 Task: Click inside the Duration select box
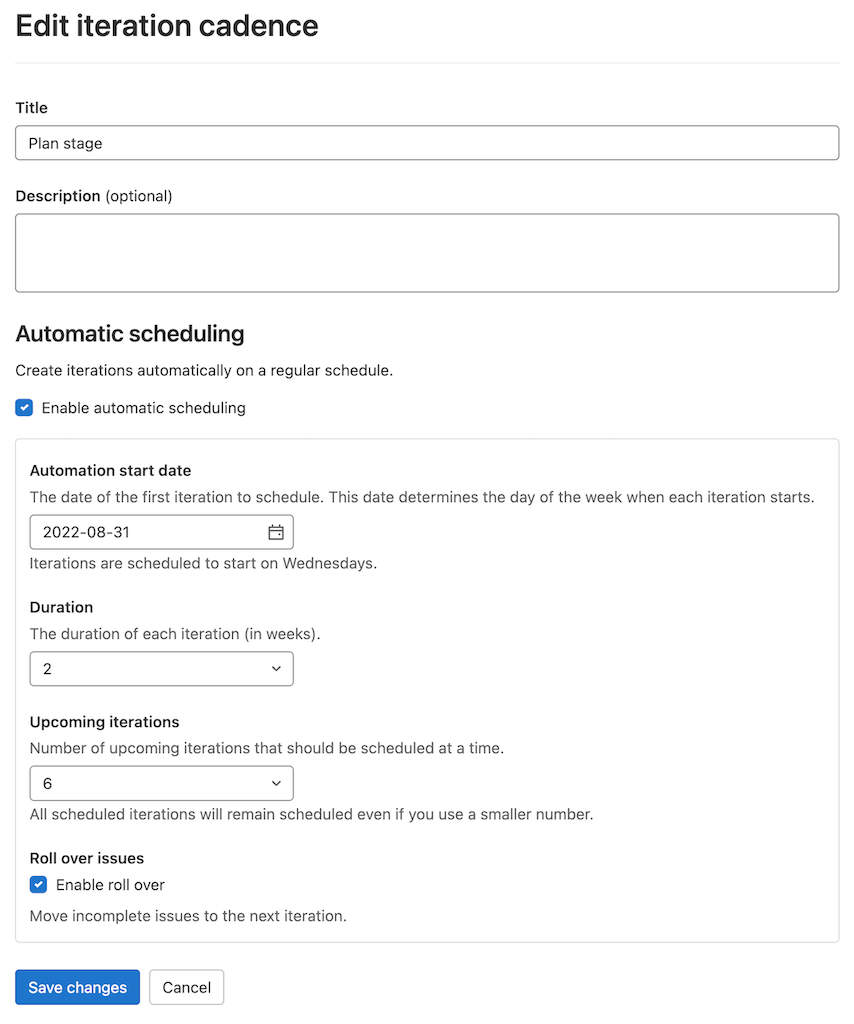(x=140, y=669)
